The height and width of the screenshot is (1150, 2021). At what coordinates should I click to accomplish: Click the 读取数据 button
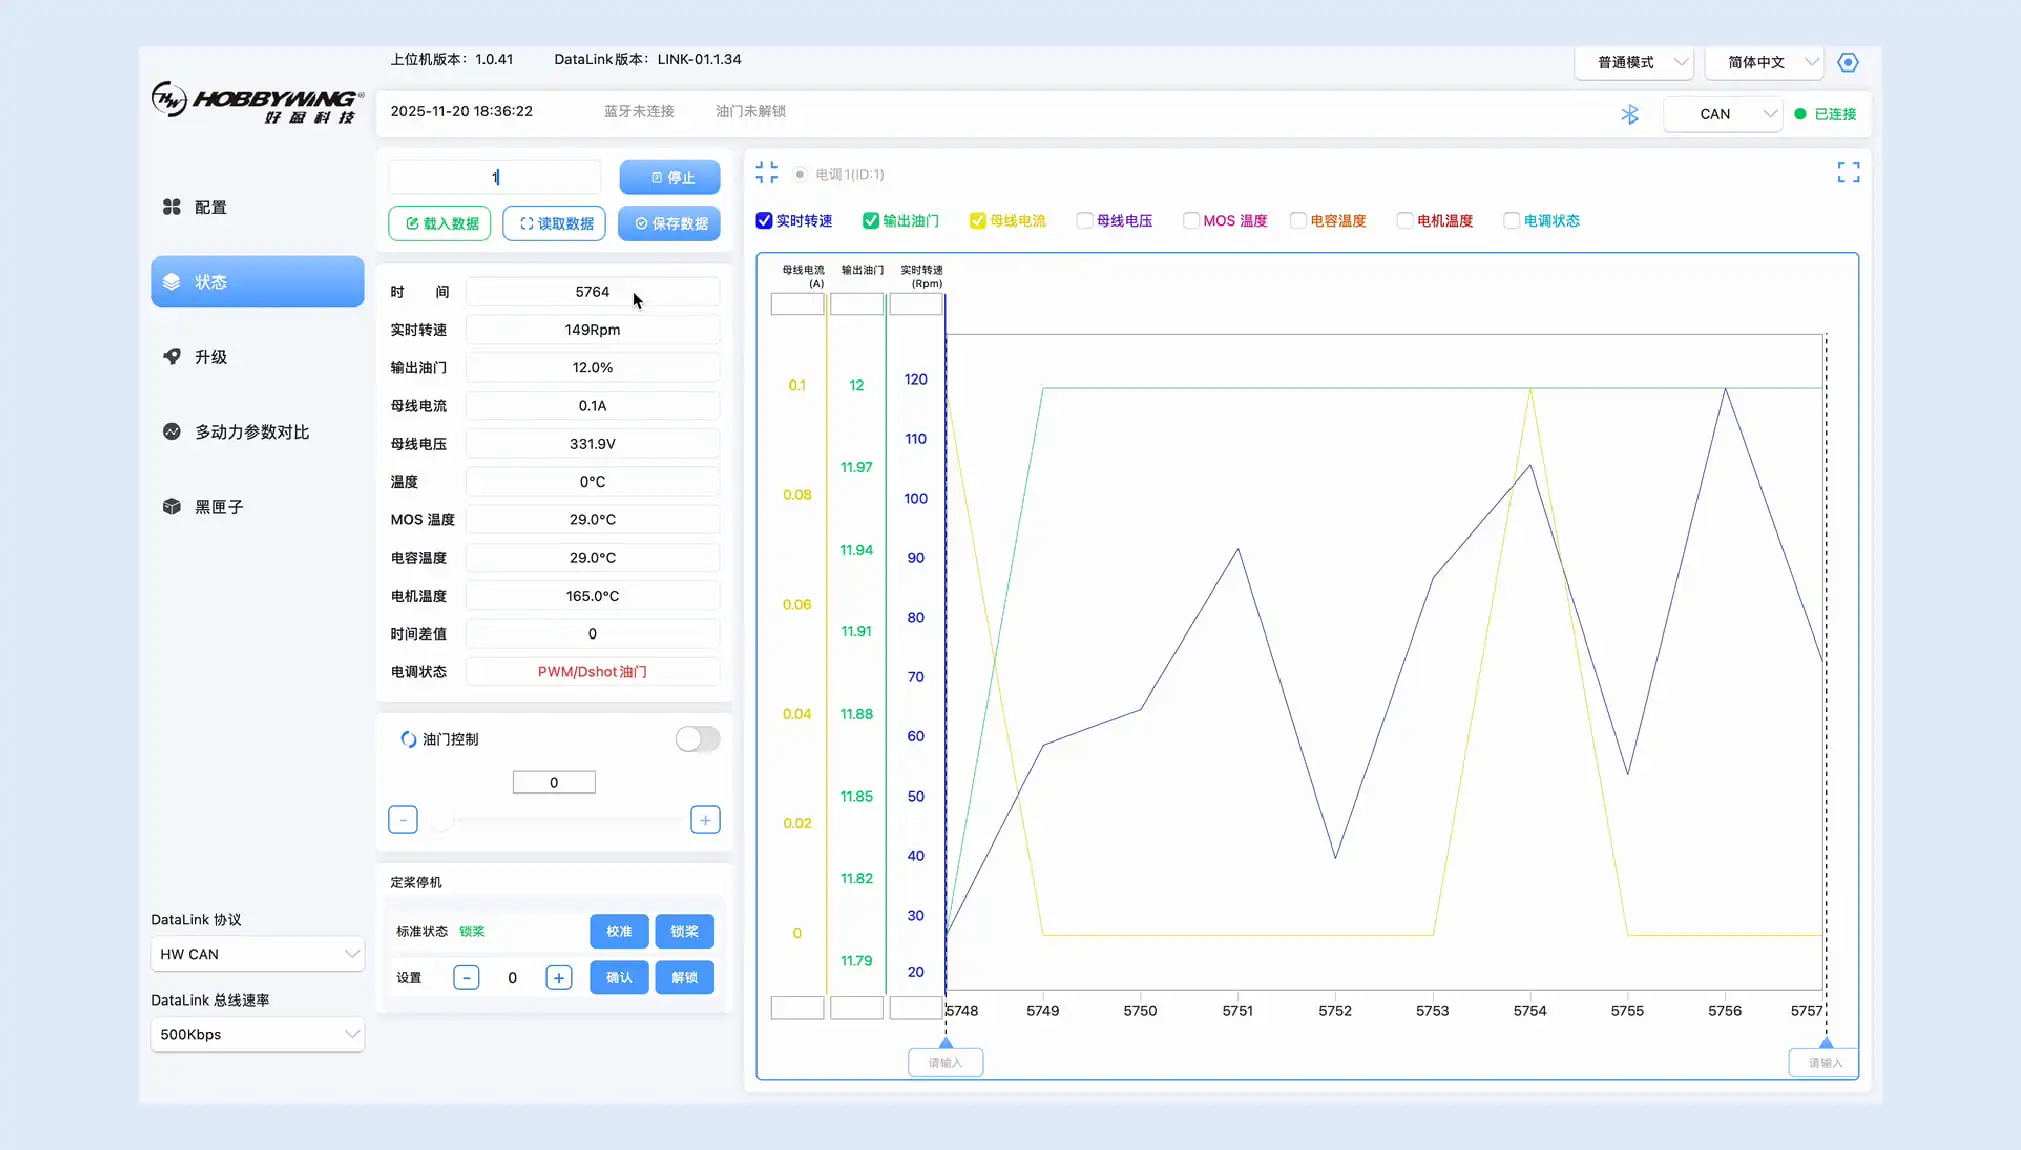tap(555, 223)
